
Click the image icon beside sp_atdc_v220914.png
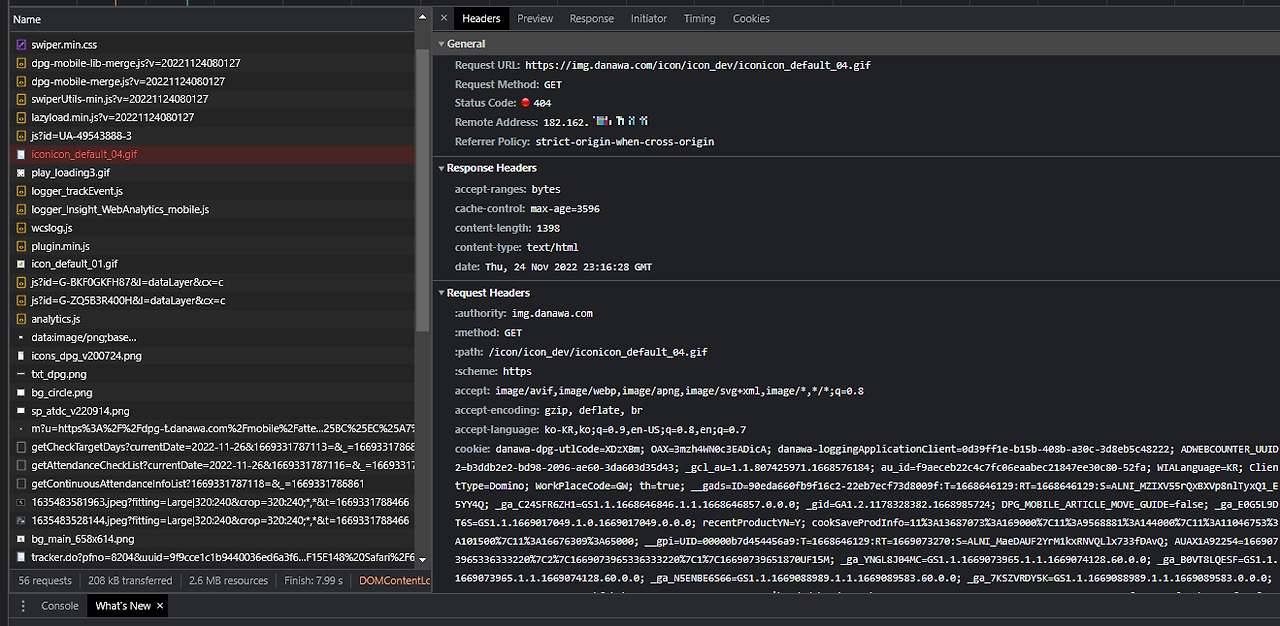click(x=21, y=410)
